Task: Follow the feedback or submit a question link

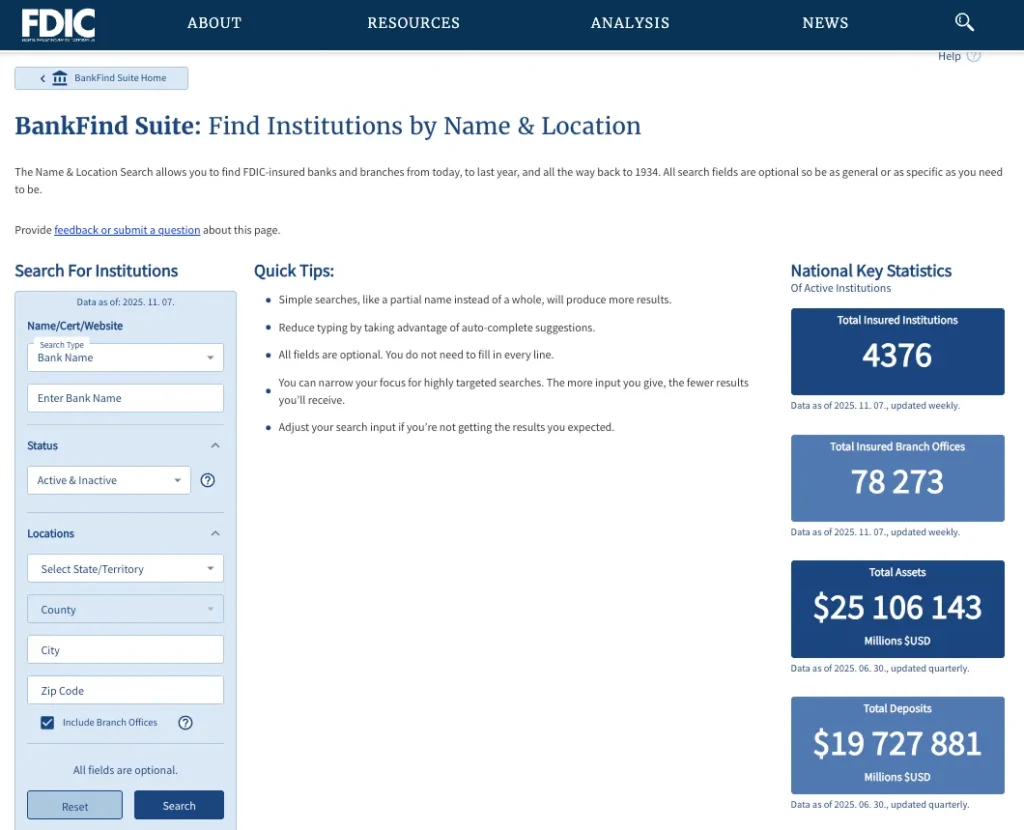Action: click(127, 230)
